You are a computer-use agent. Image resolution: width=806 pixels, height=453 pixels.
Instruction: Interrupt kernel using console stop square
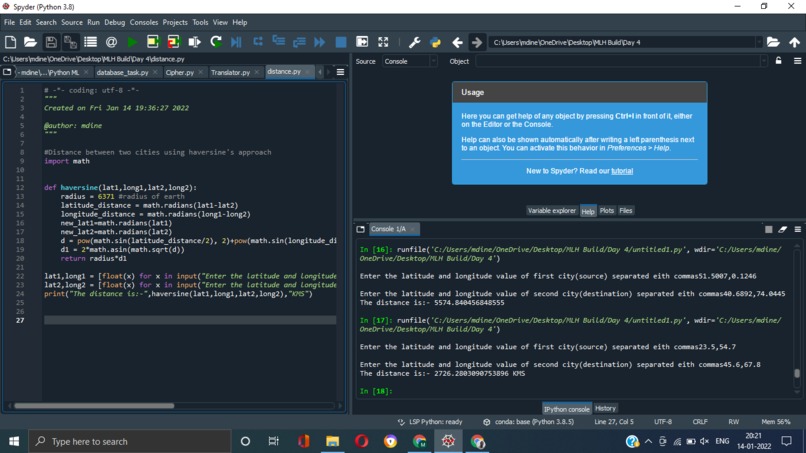pyautogui.click(x=768, y=229)
